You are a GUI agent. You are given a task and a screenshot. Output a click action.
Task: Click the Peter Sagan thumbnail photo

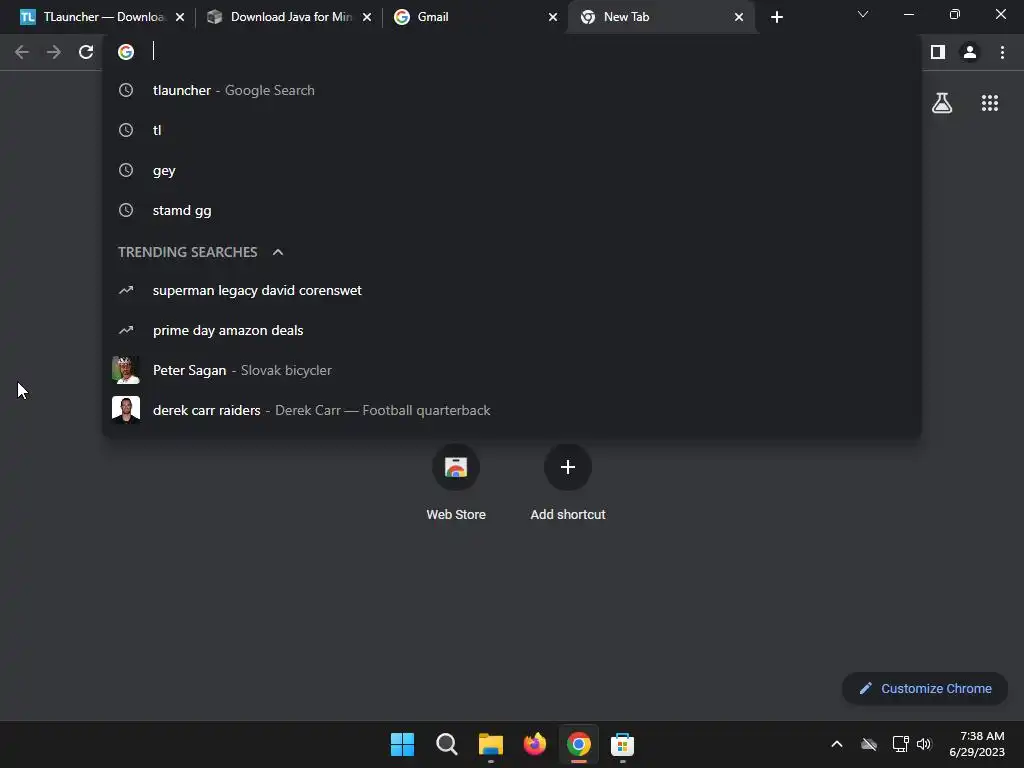126,370
